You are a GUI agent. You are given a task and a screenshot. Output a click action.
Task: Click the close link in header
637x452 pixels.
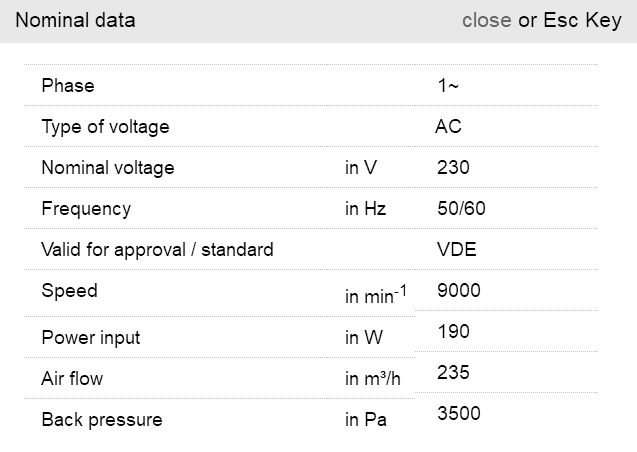[x=486, y=21]
